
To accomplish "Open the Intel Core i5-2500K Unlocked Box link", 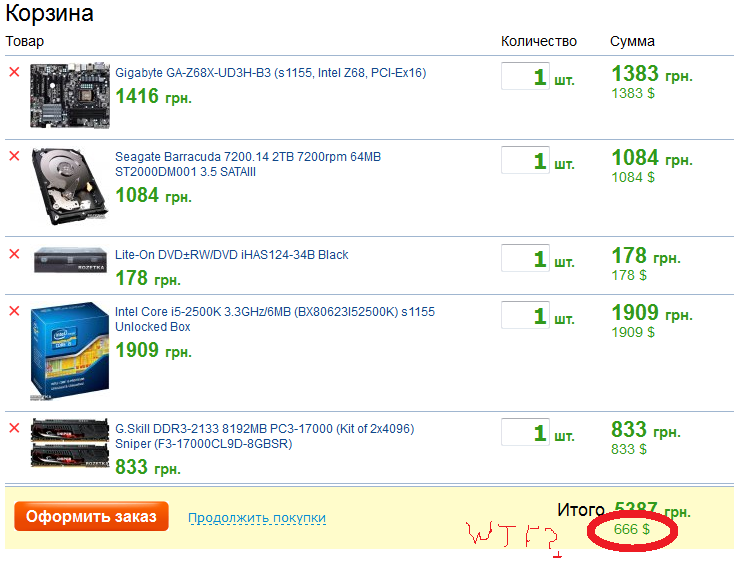I will pyautogui.click(x=275, y=319).
